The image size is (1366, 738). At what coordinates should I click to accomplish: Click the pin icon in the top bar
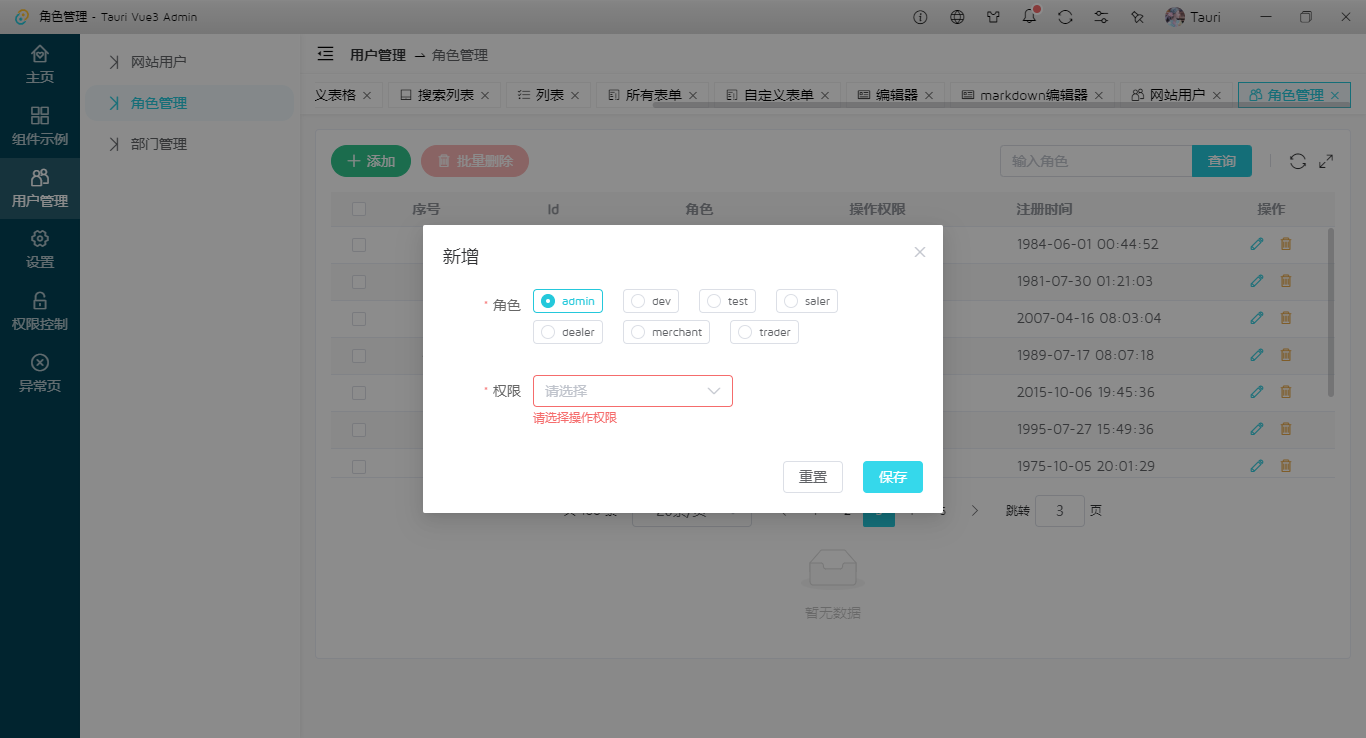1137,17
